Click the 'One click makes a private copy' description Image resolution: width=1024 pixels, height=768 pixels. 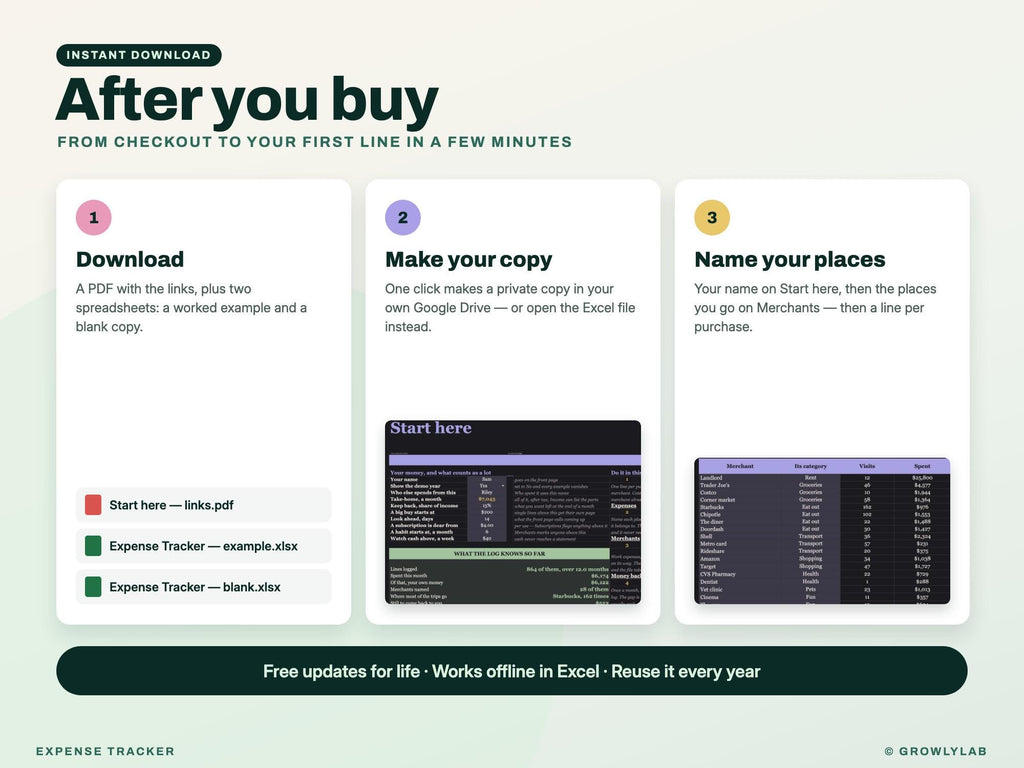510,308
